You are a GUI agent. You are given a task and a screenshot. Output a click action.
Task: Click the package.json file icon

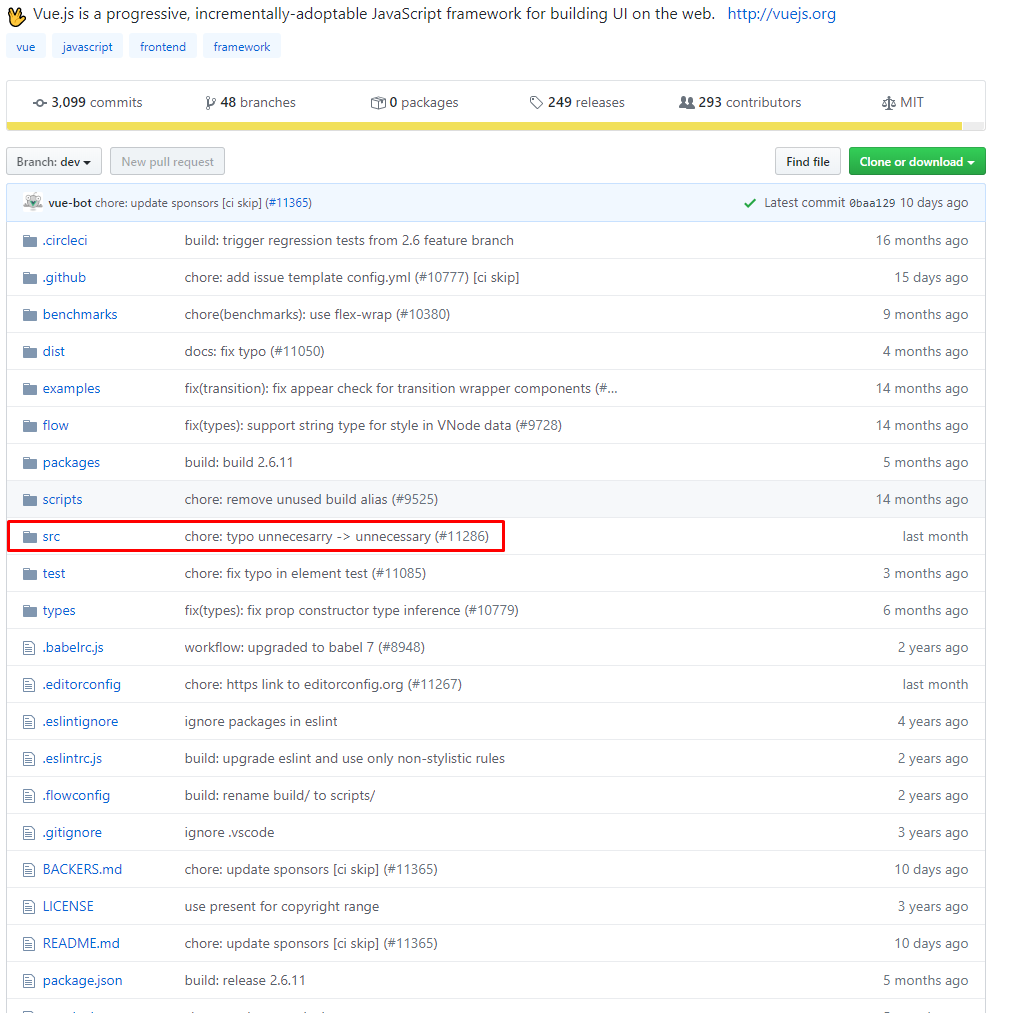[x=28, y=981]
